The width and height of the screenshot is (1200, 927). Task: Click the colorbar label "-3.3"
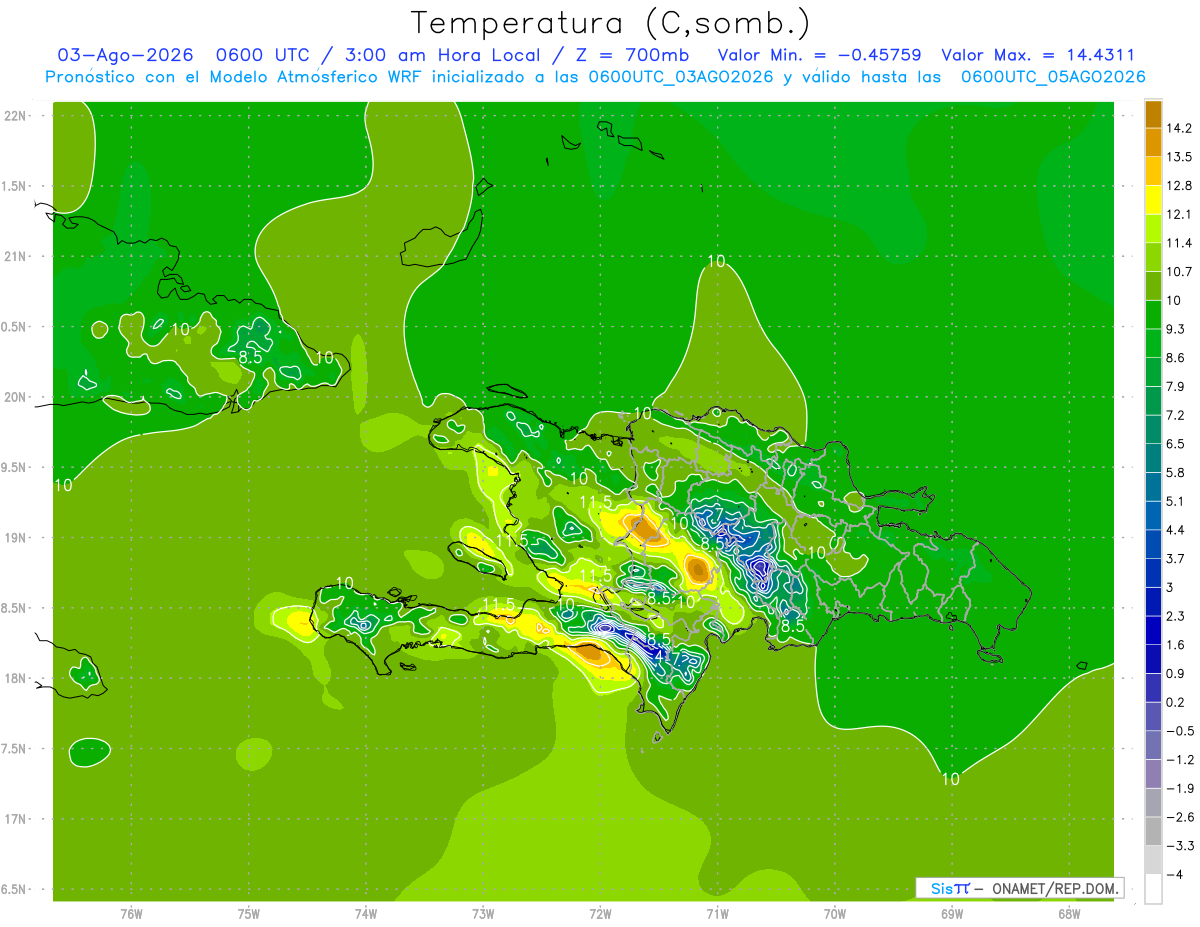[1178, 845]
